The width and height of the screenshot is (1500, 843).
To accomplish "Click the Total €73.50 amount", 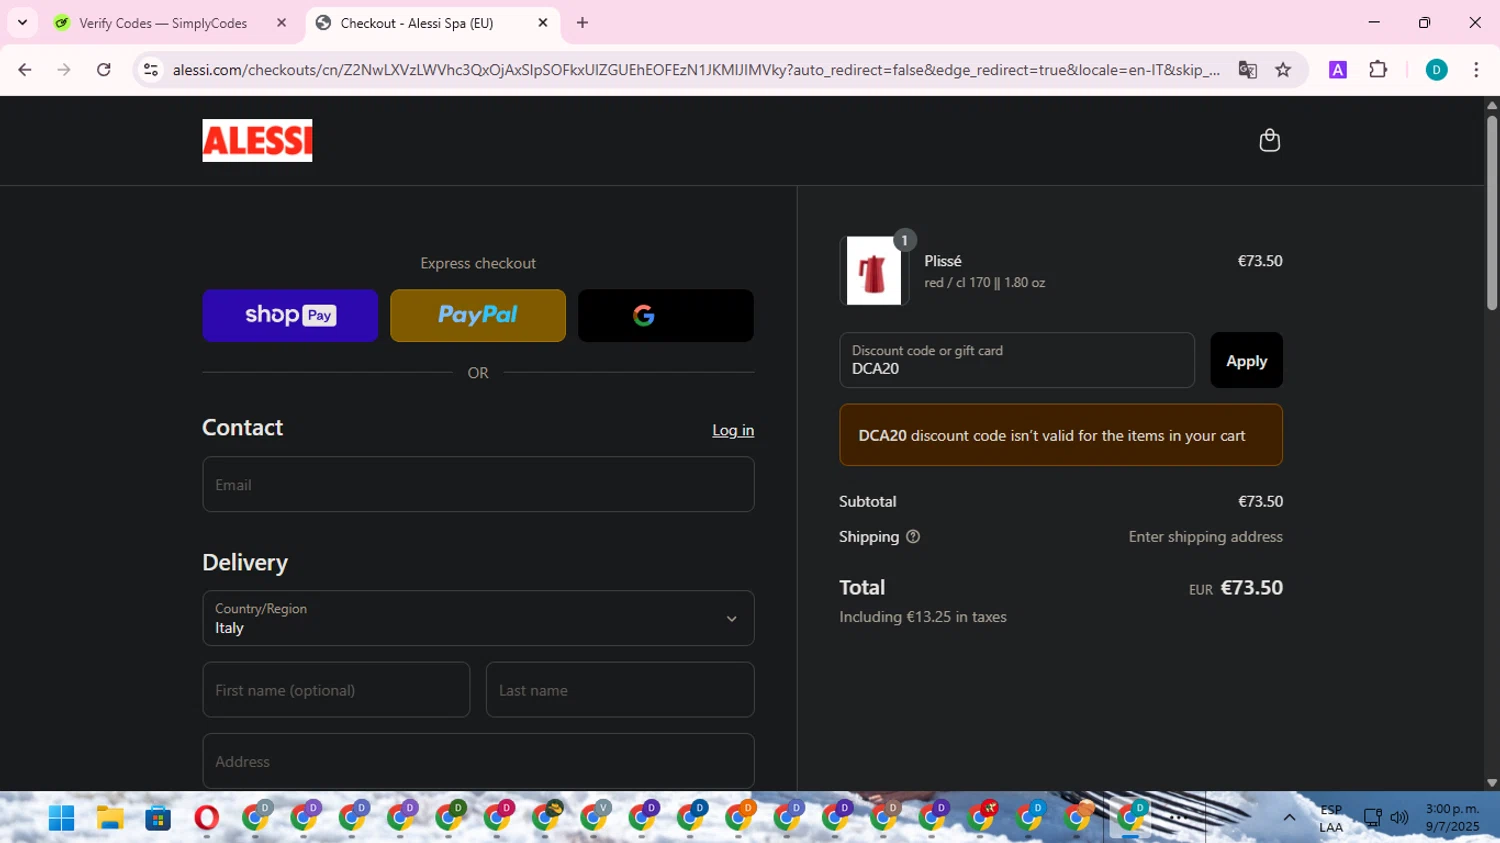I will pyautogui.click(x=1251, y=588).
